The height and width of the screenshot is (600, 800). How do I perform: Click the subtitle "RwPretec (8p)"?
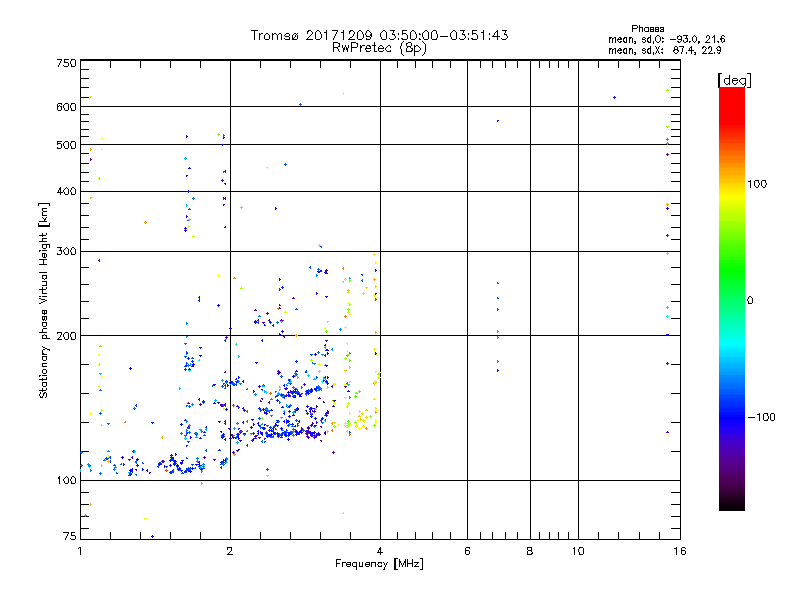tap(379, 48)
